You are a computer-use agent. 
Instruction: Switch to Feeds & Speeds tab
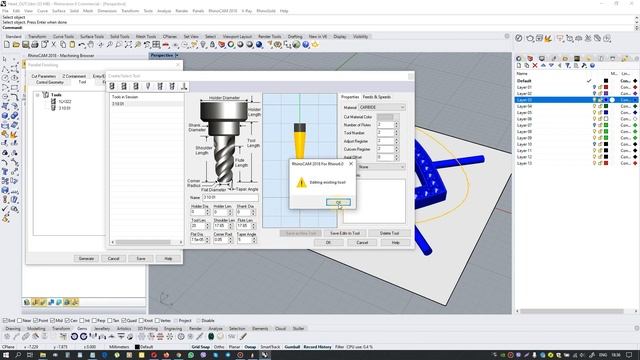(377, 97)
